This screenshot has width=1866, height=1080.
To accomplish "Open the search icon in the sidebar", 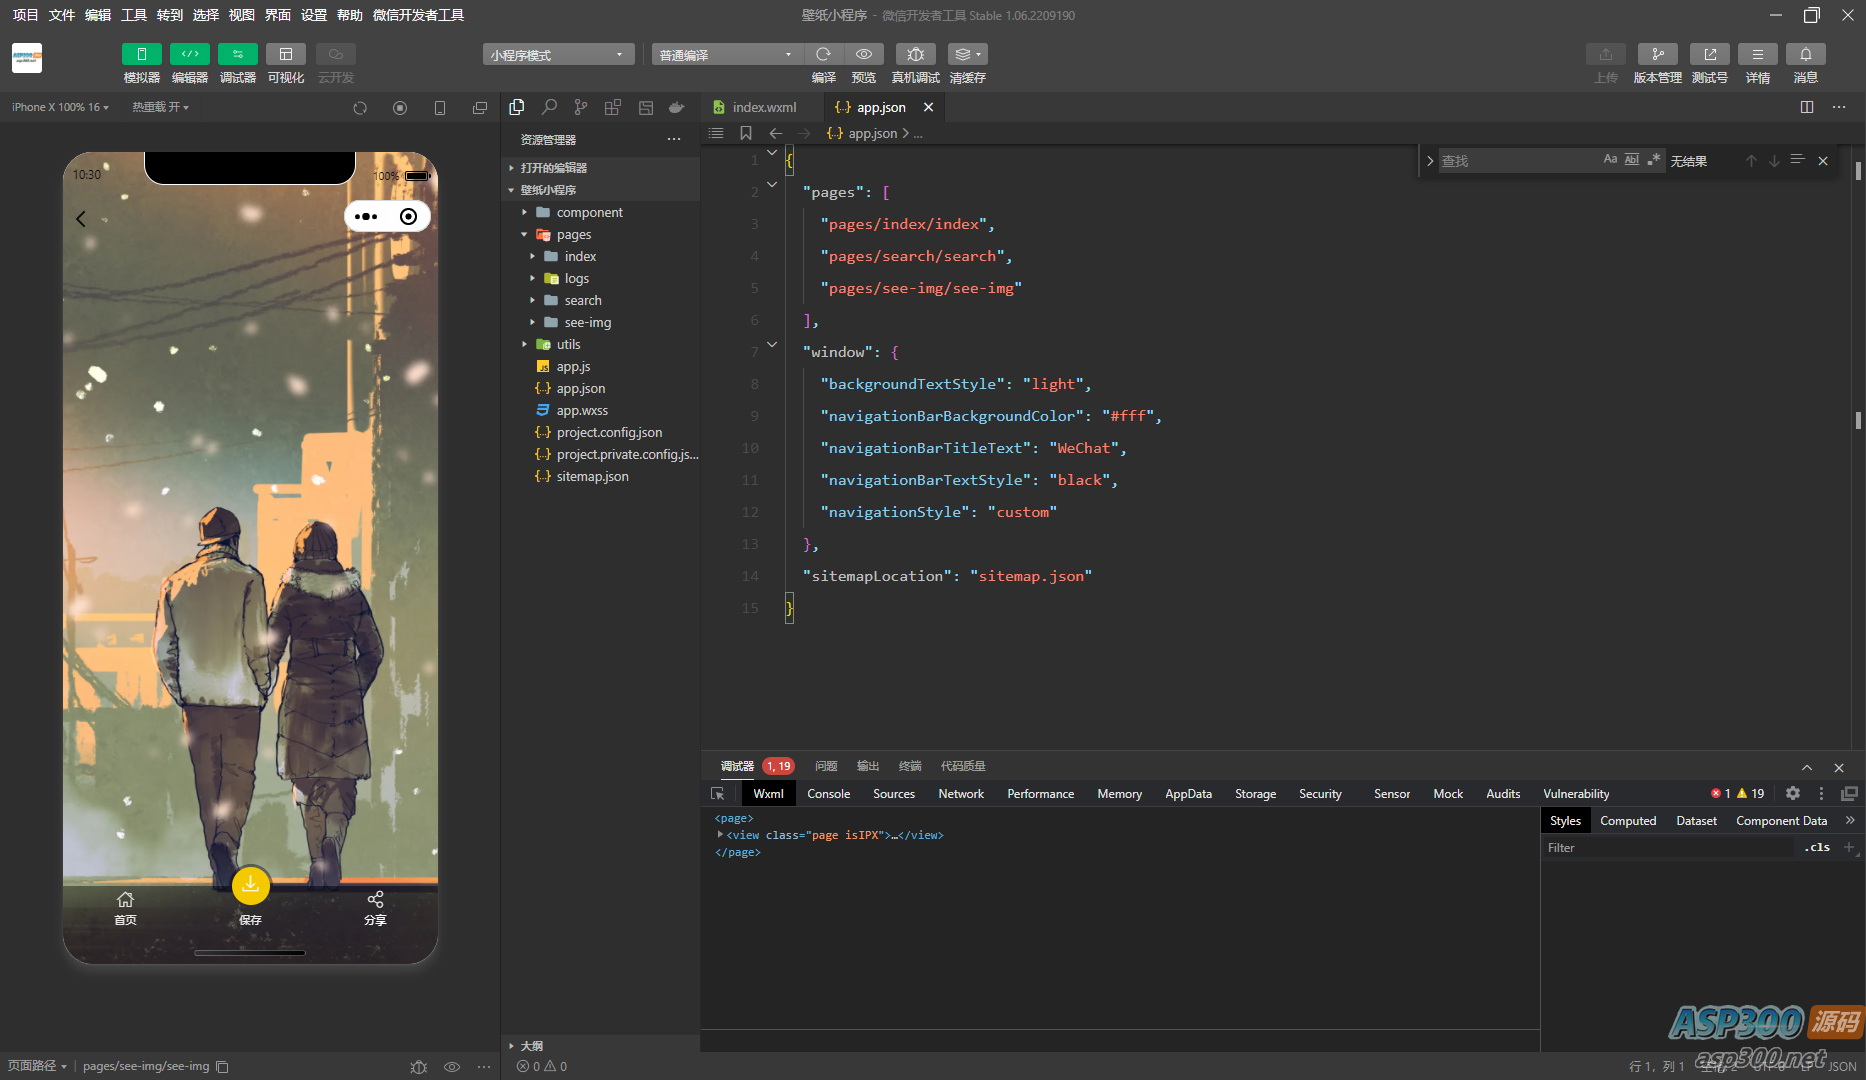I will coord(549,107).
